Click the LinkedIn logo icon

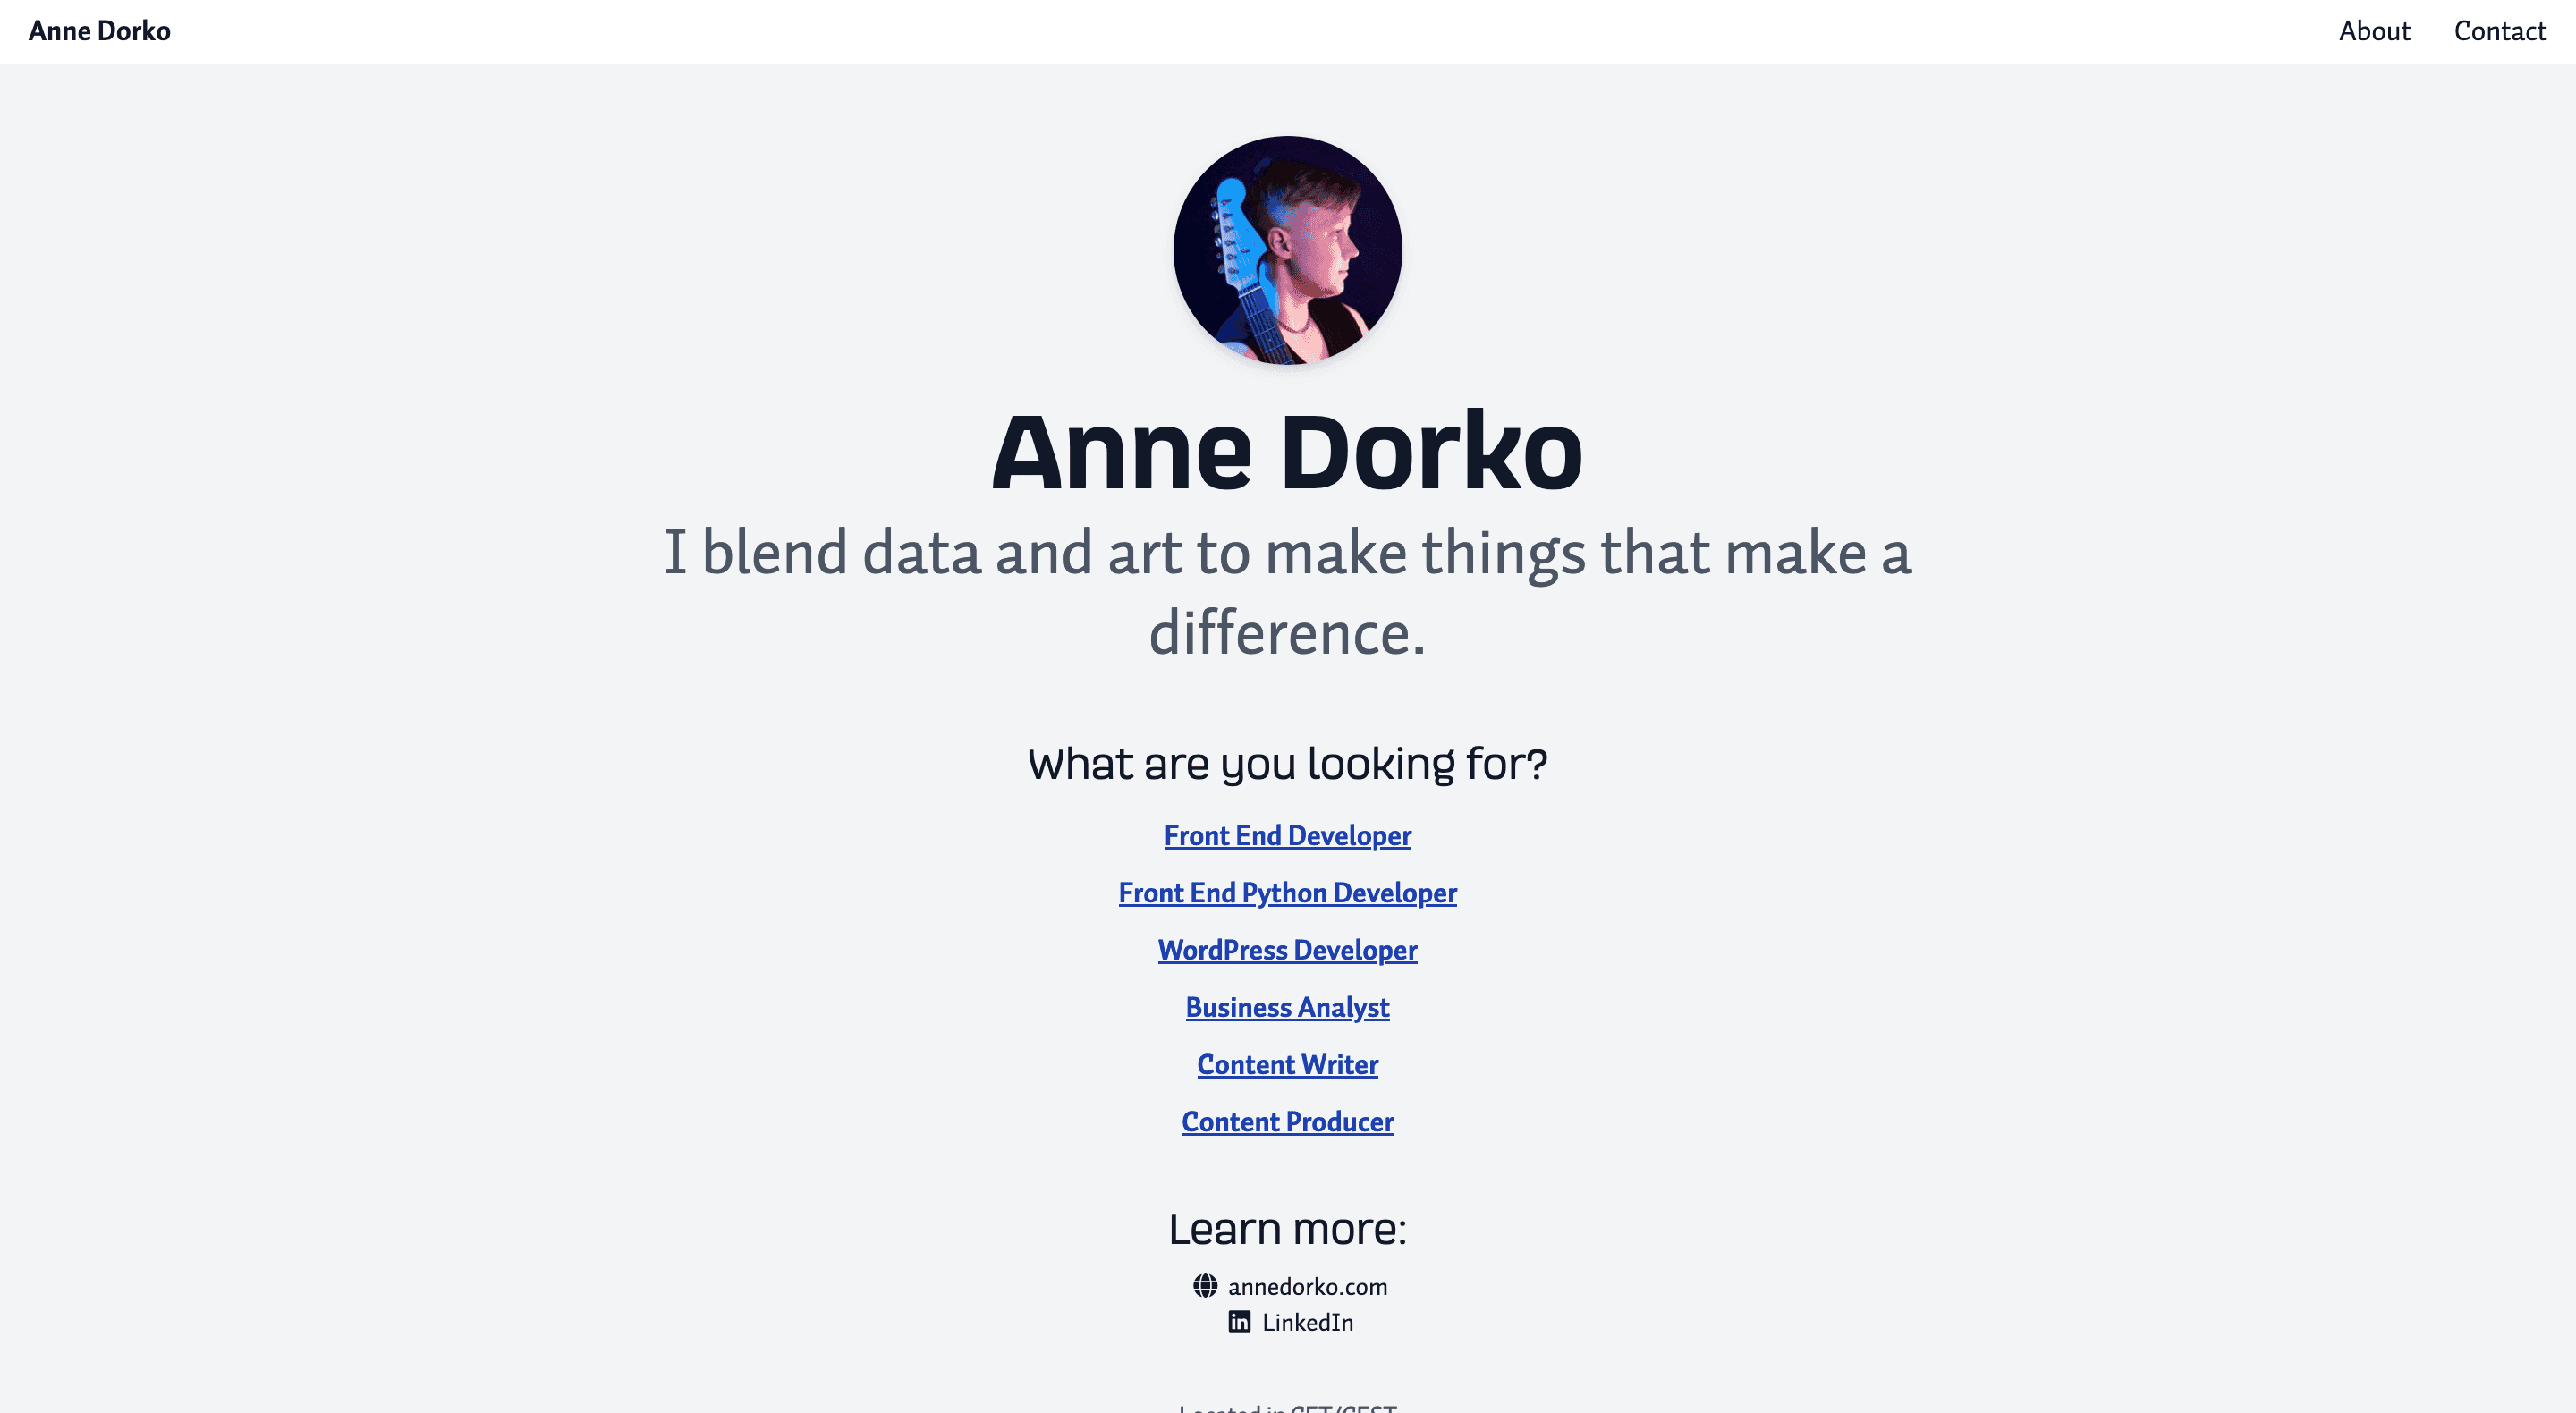tap(1239, 1322)
